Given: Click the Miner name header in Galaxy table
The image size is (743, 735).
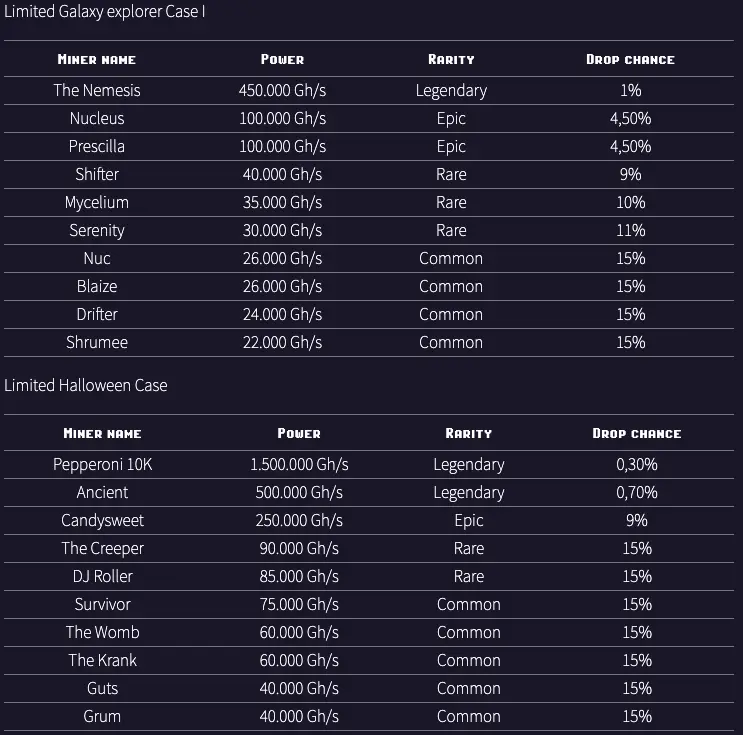Looking at the screenshot, I should (x=97, y=59).
